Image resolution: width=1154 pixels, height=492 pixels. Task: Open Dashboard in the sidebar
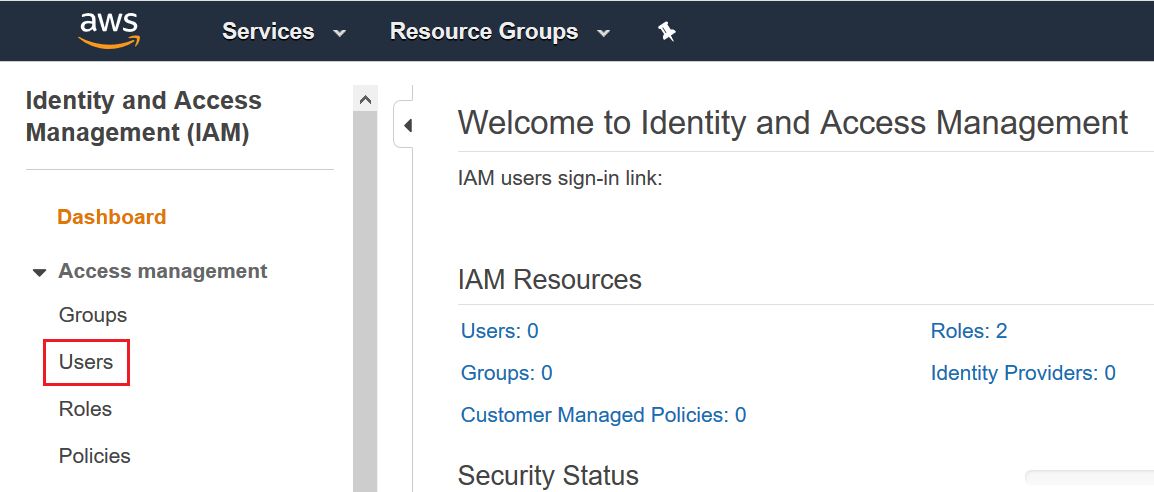click(111, 217)
